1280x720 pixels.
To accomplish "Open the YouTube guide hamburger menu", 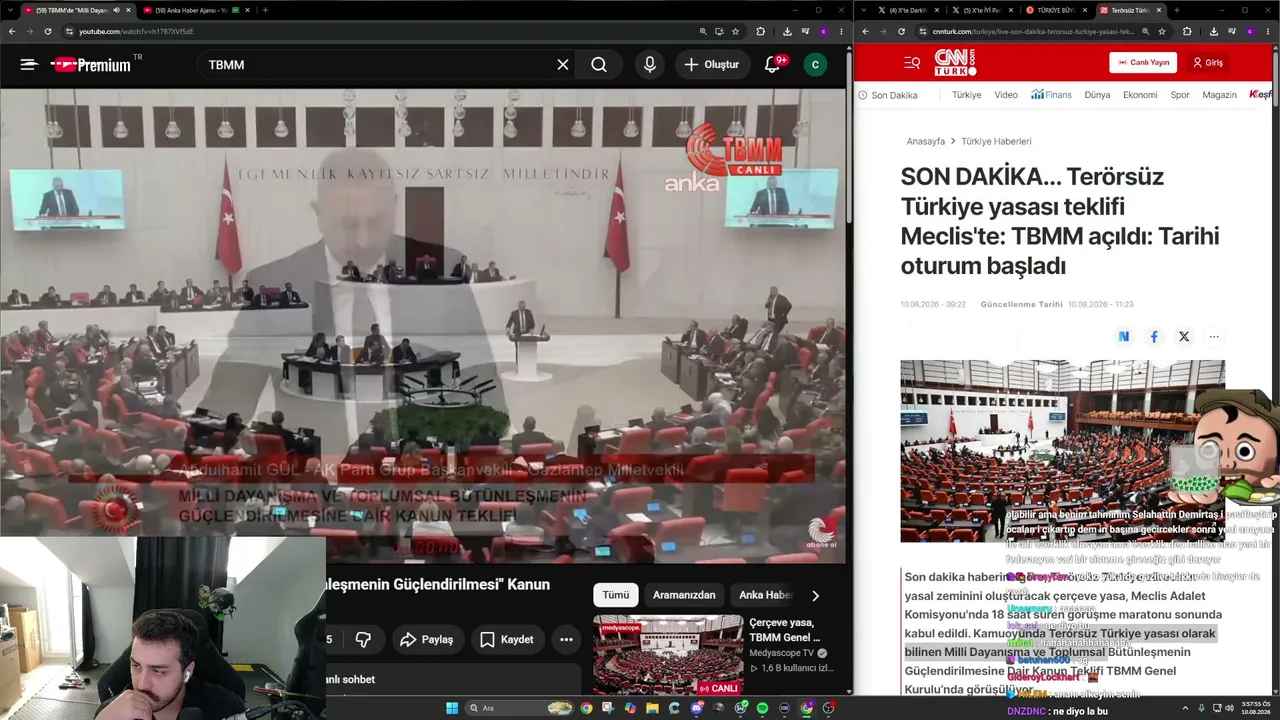I will click(29, 64).
